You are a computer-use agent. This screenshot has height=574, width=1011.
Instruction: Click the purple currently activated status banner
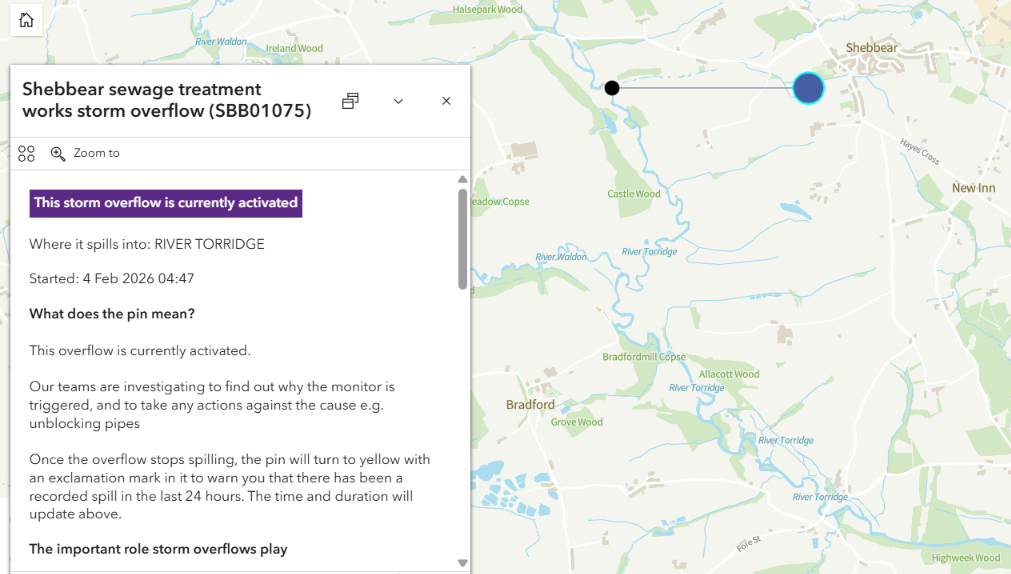click(x=166, y=203)
